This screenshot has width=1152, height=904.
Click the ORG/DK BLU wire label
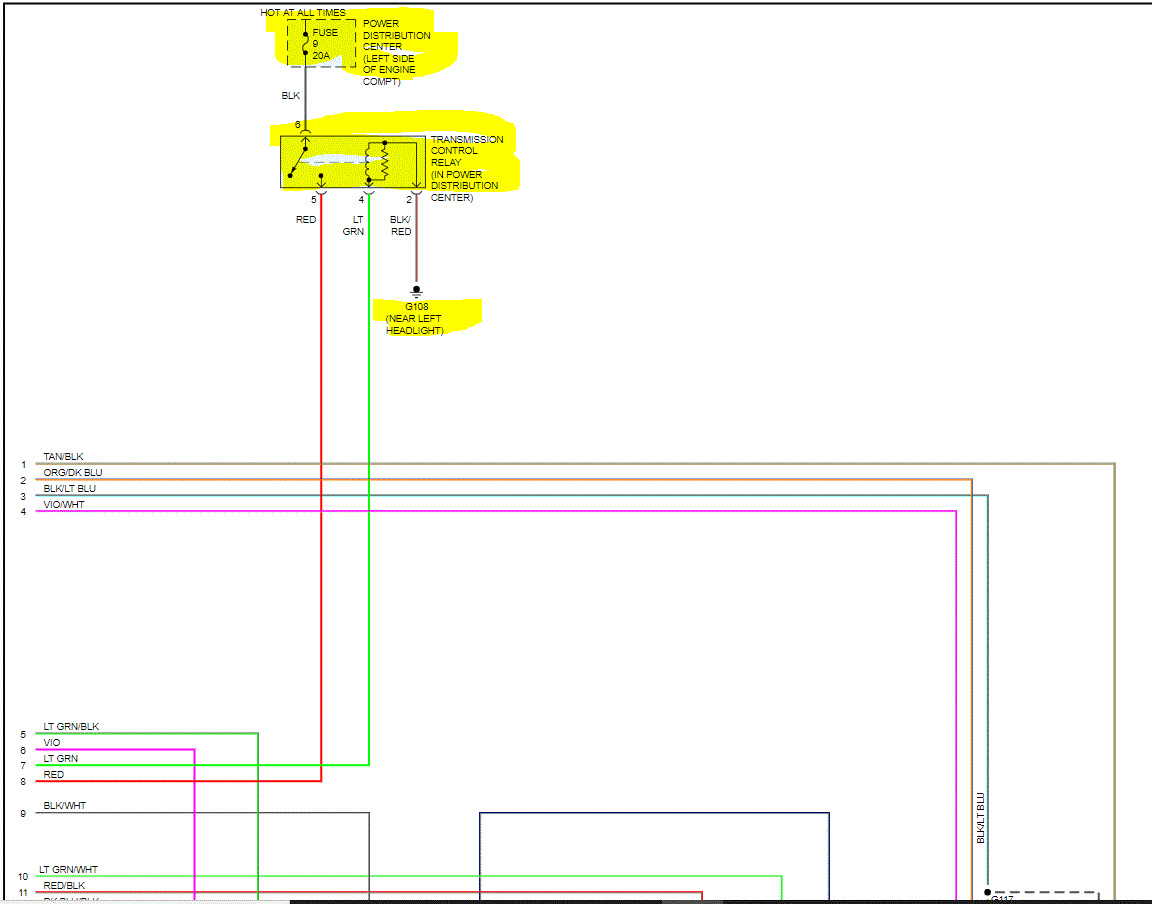click(73, 473)
